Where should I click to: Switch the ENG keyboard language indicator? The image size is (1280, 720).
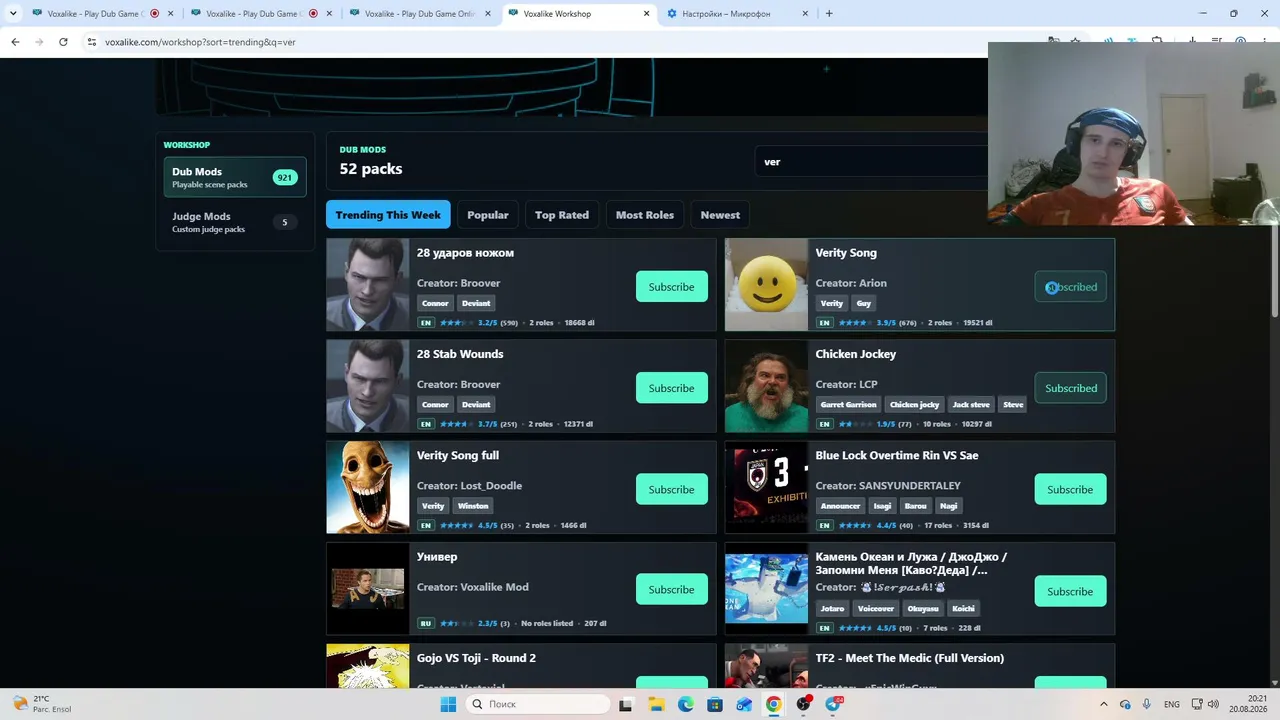pyautogui.click(x=1172, y=704)
